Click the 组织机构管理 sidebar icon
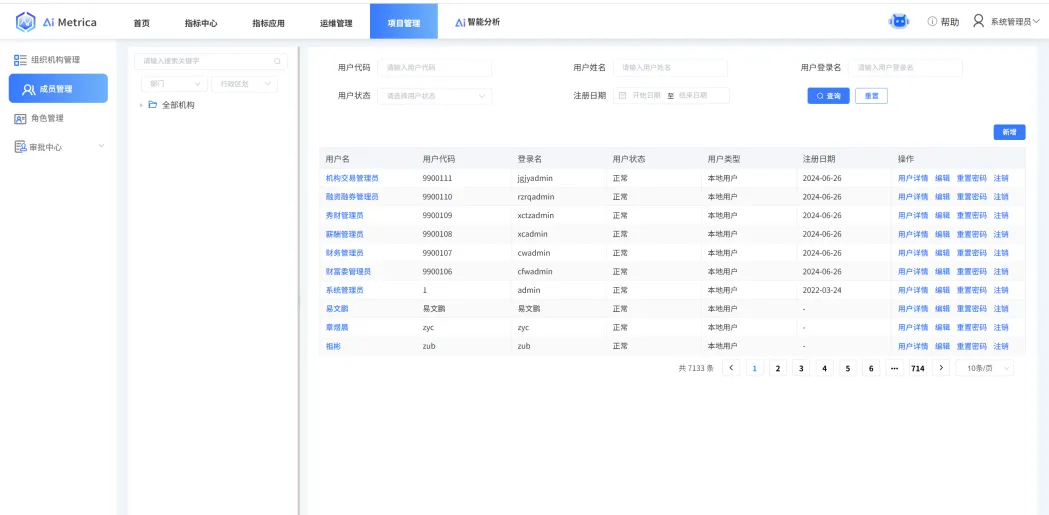The image size is (1049, 515). click(20, 60)
